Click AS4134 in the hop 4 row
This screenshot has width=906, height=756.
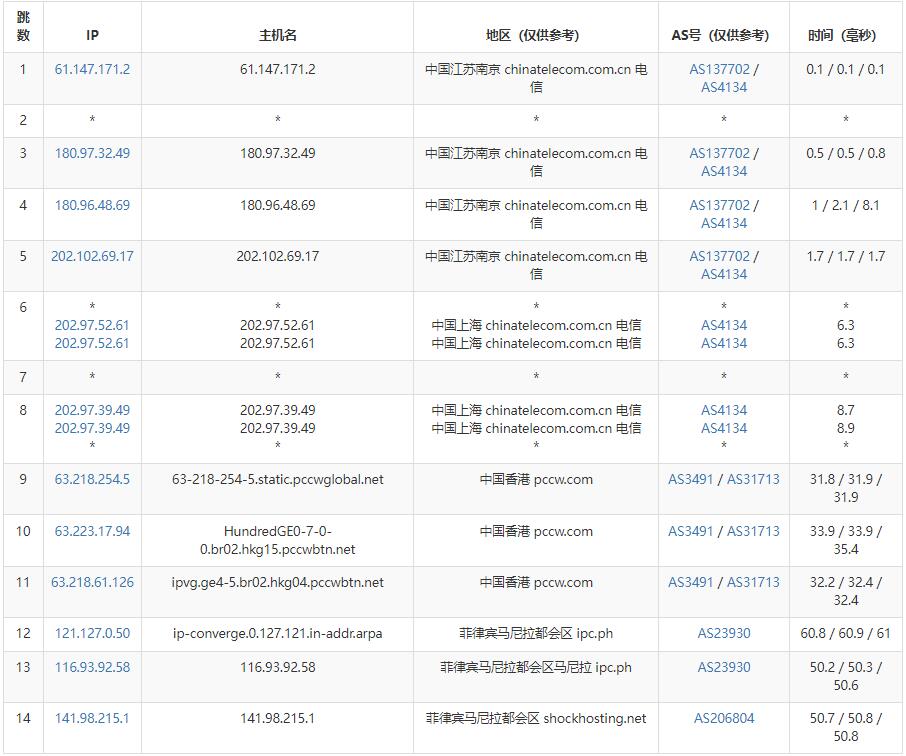click(724, 223)
